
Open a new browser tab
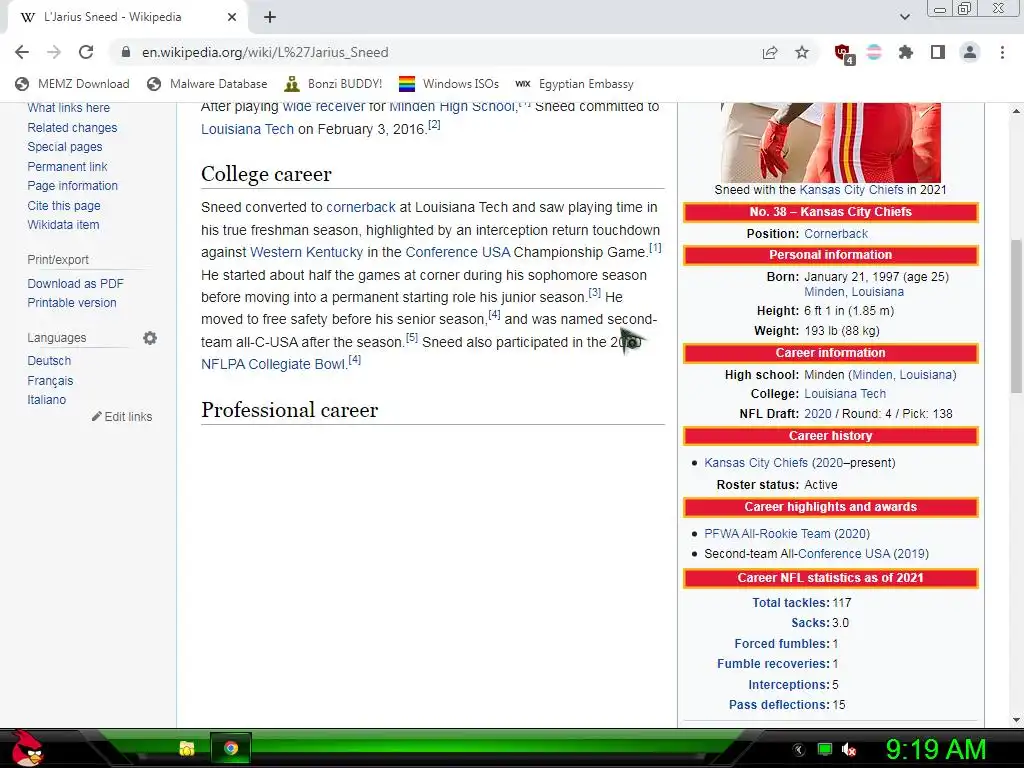click(x=270, y=17)
